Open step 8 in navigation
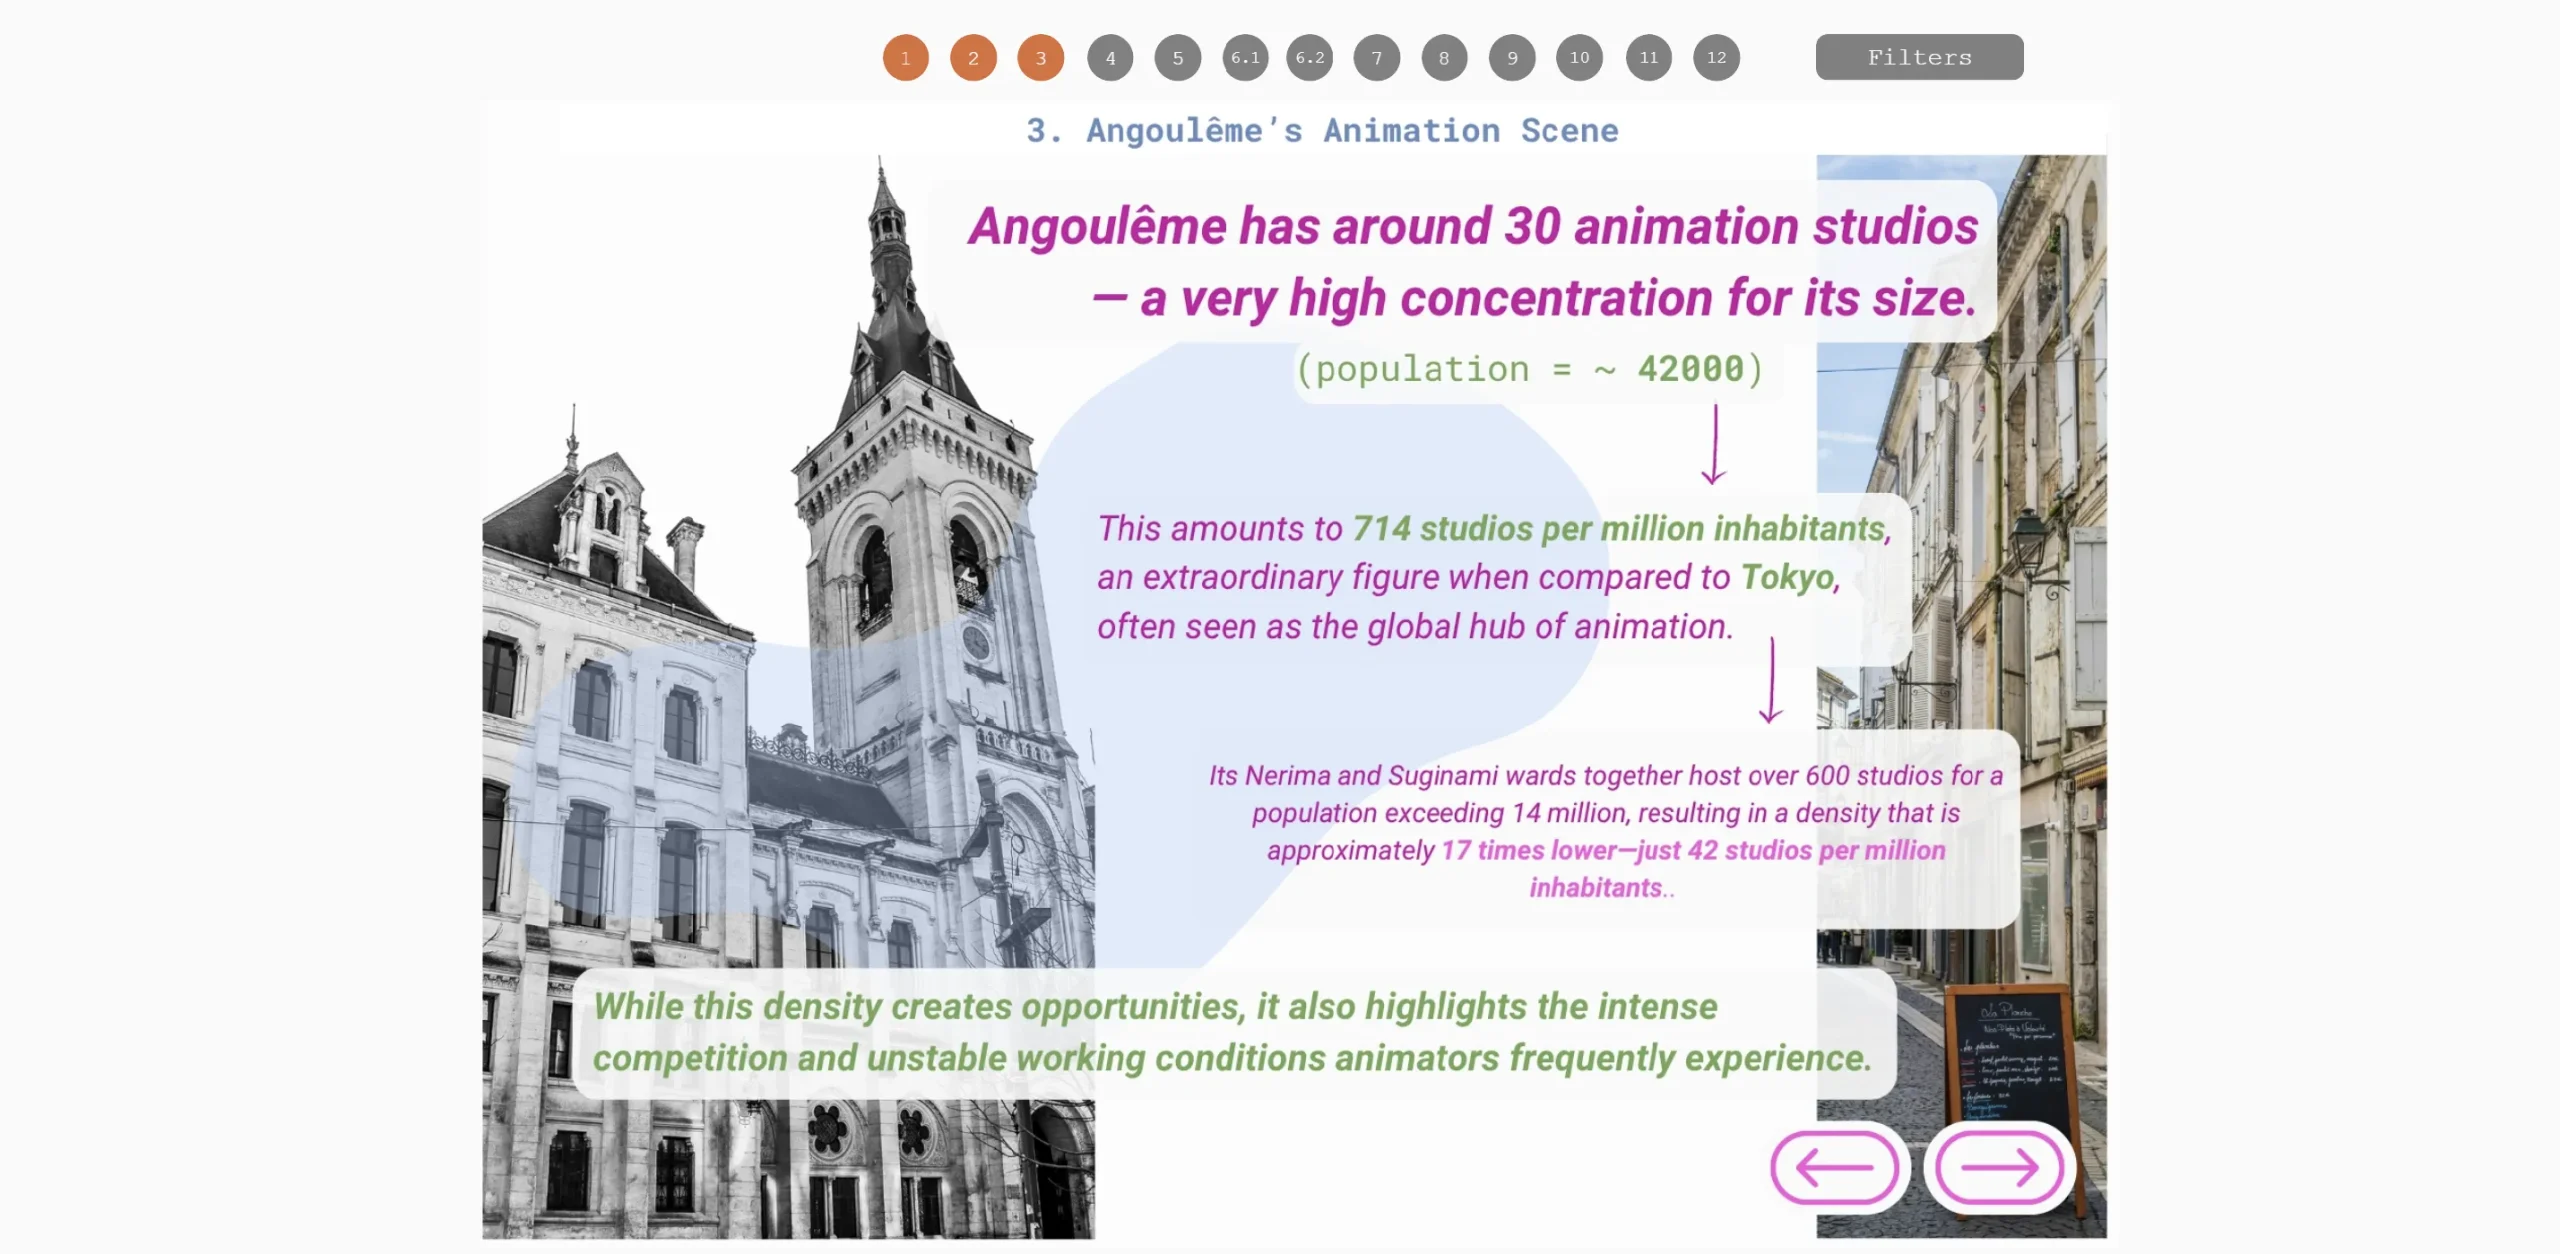 coord(1444,58)
